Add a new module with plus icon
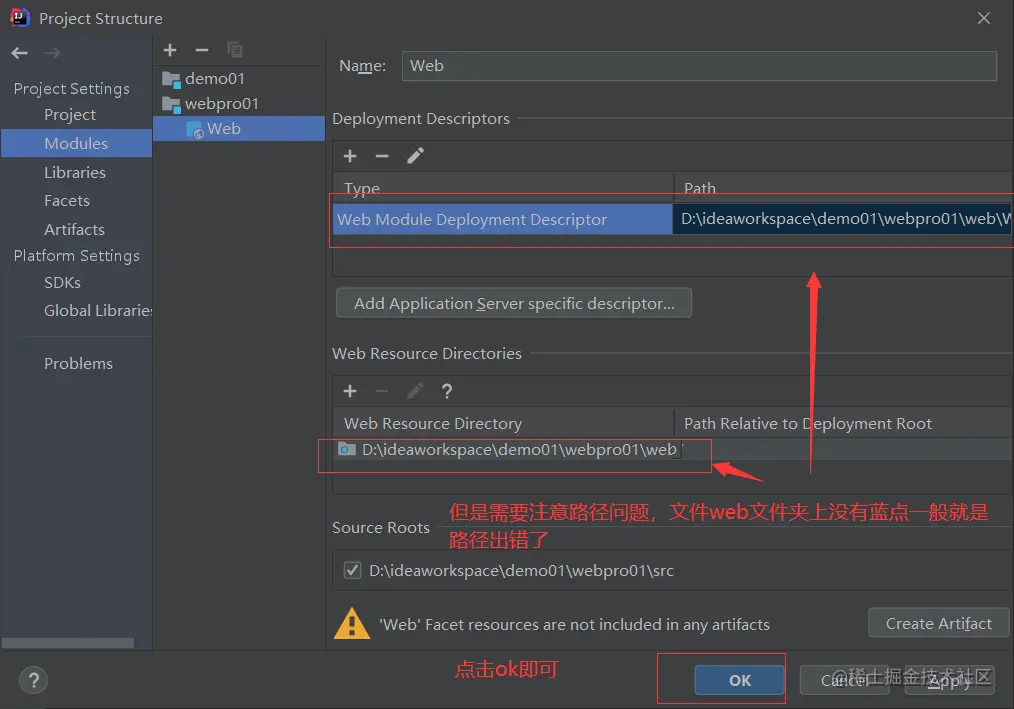Viewport: 1014px width, 709px height. (170, 50)
